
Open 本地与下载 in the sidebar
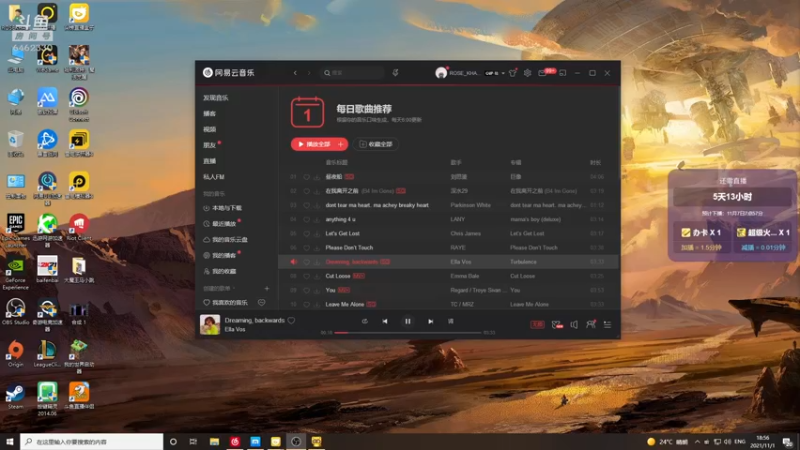222,208
